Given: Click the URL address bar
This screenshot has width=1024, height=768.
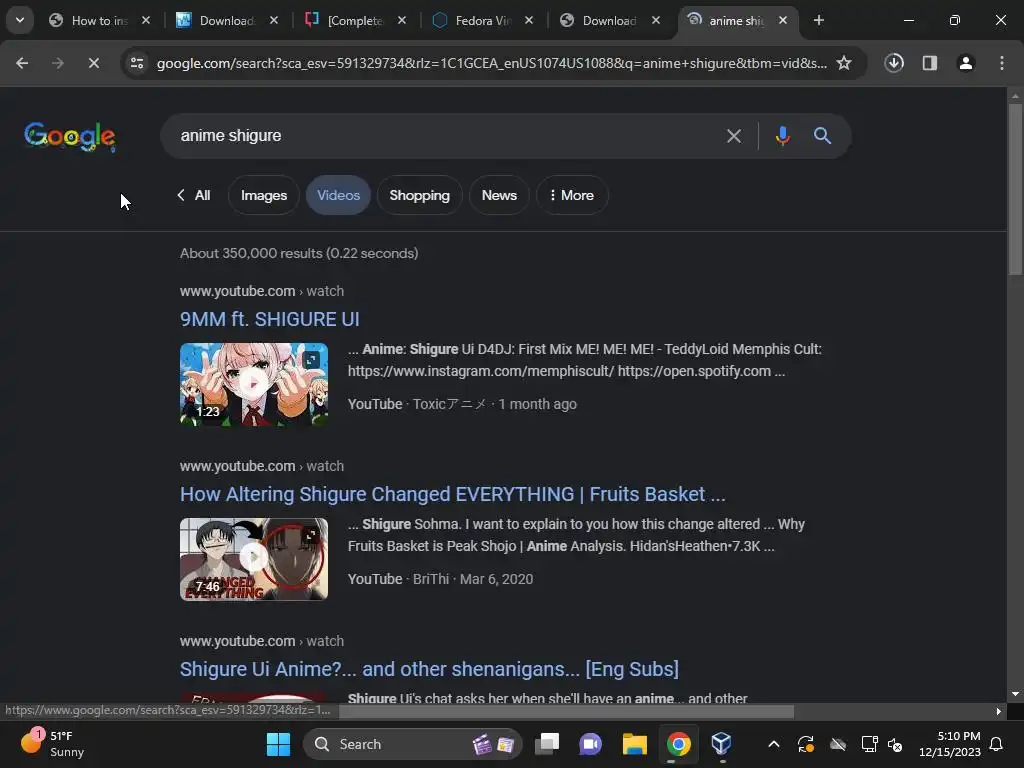Looking at the screenshot, I should tap(491, 63).
